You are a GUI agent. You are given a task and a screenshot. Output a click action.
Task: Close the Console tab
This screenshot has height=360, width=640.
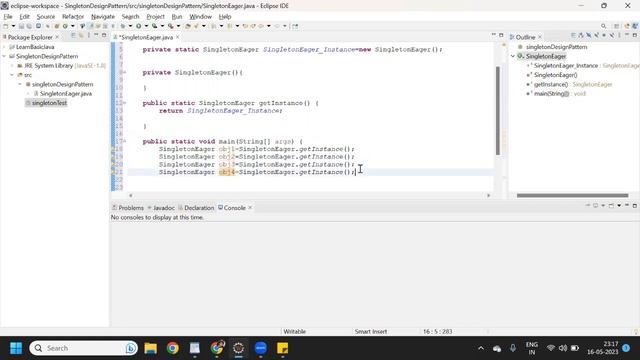pyautogui.click(x=250, y=208)
